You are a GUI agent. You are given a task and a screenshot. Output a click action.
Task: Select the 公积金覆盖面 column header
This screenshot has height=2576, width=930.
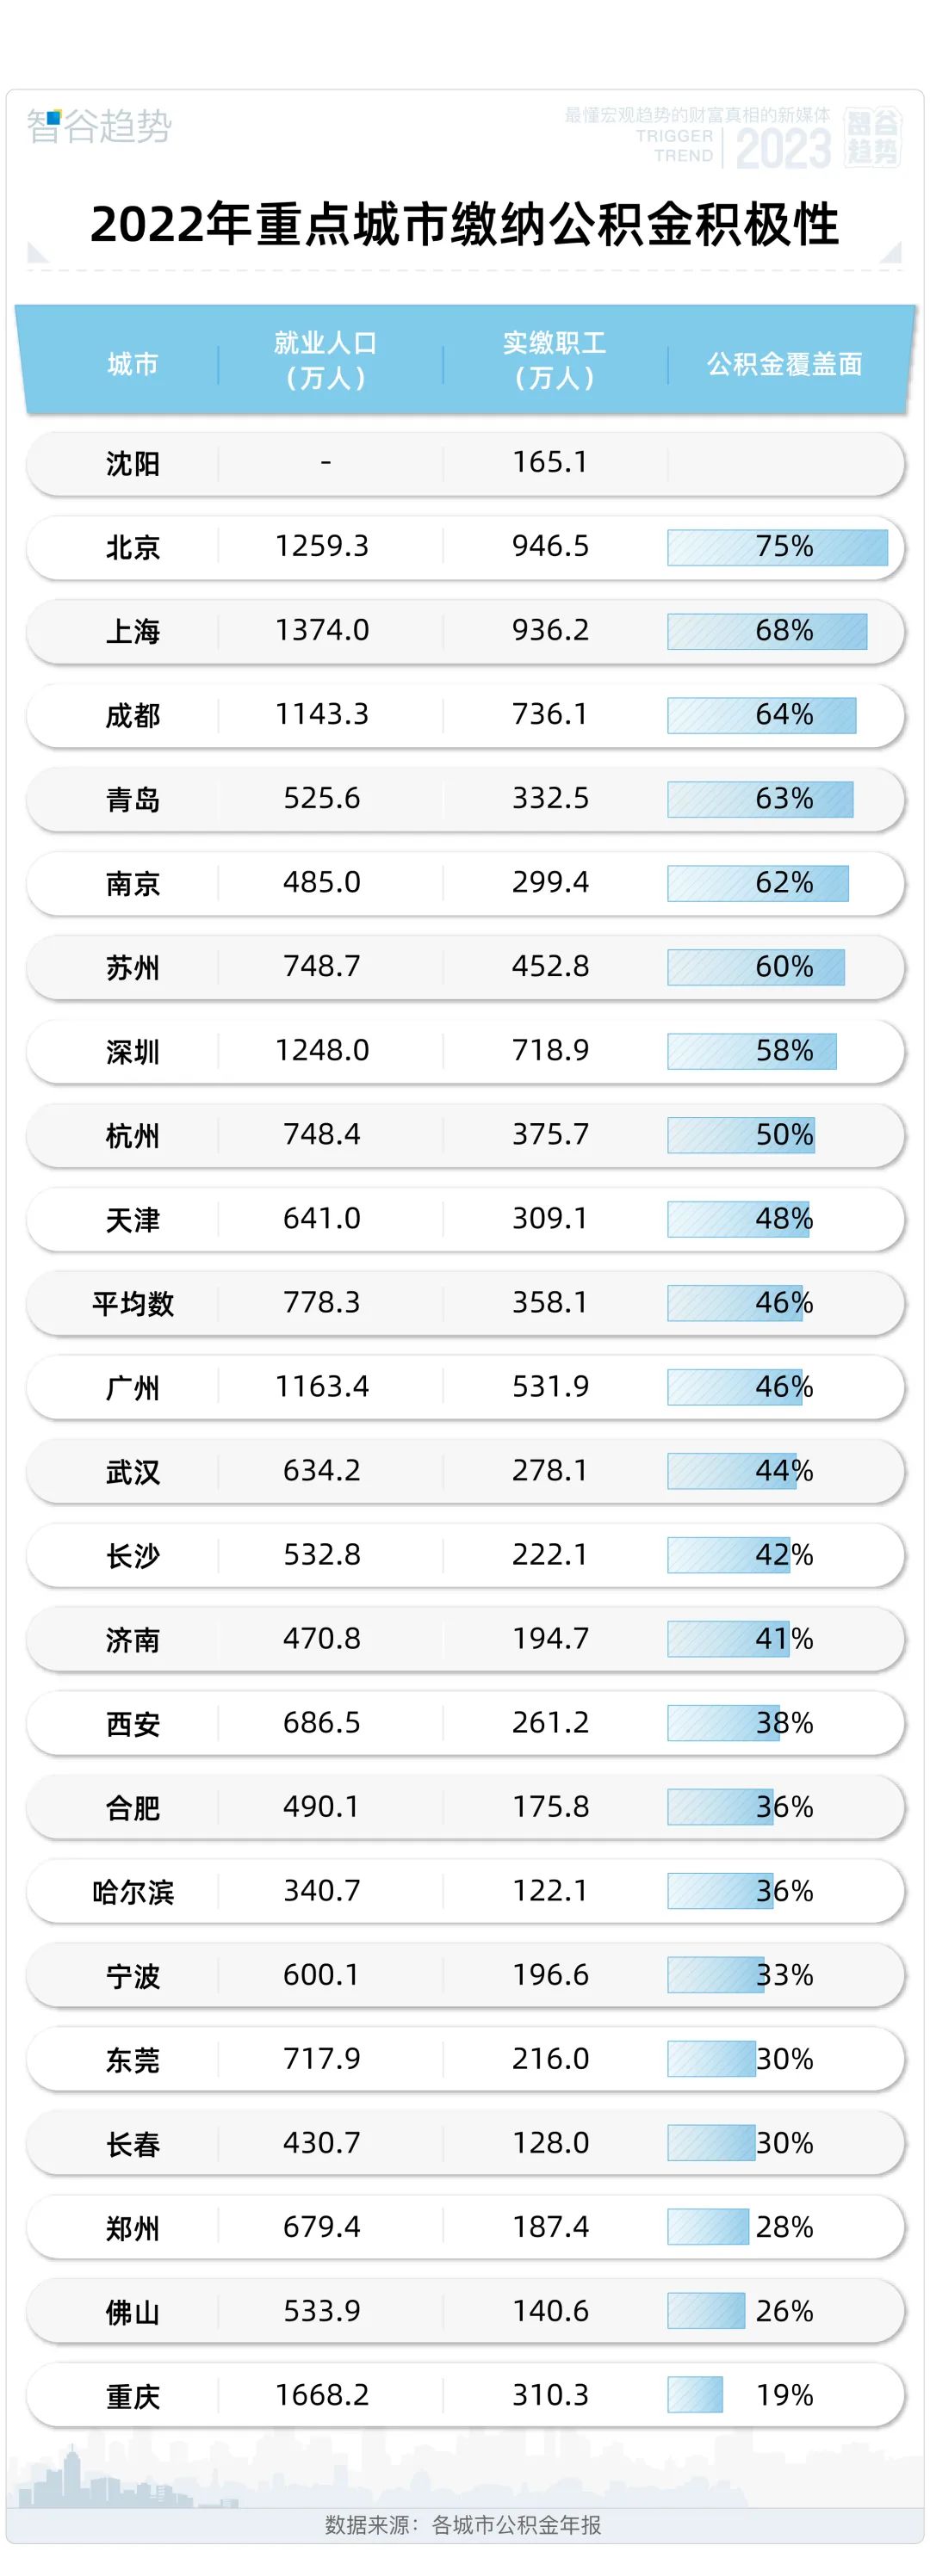[785, 363]
